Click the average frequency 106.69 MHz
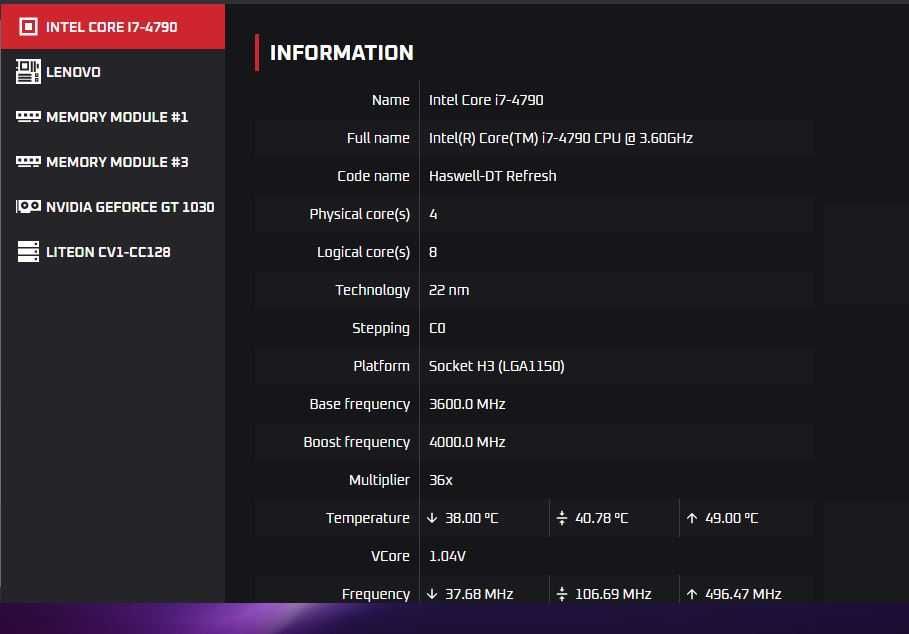 pos(613,594)
